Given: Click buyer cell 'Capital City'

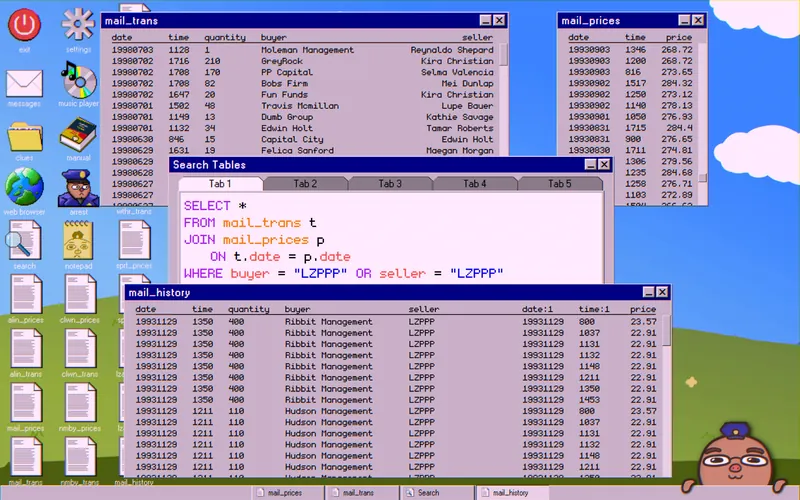Looking at the screenshot, I should pos(292,140).
